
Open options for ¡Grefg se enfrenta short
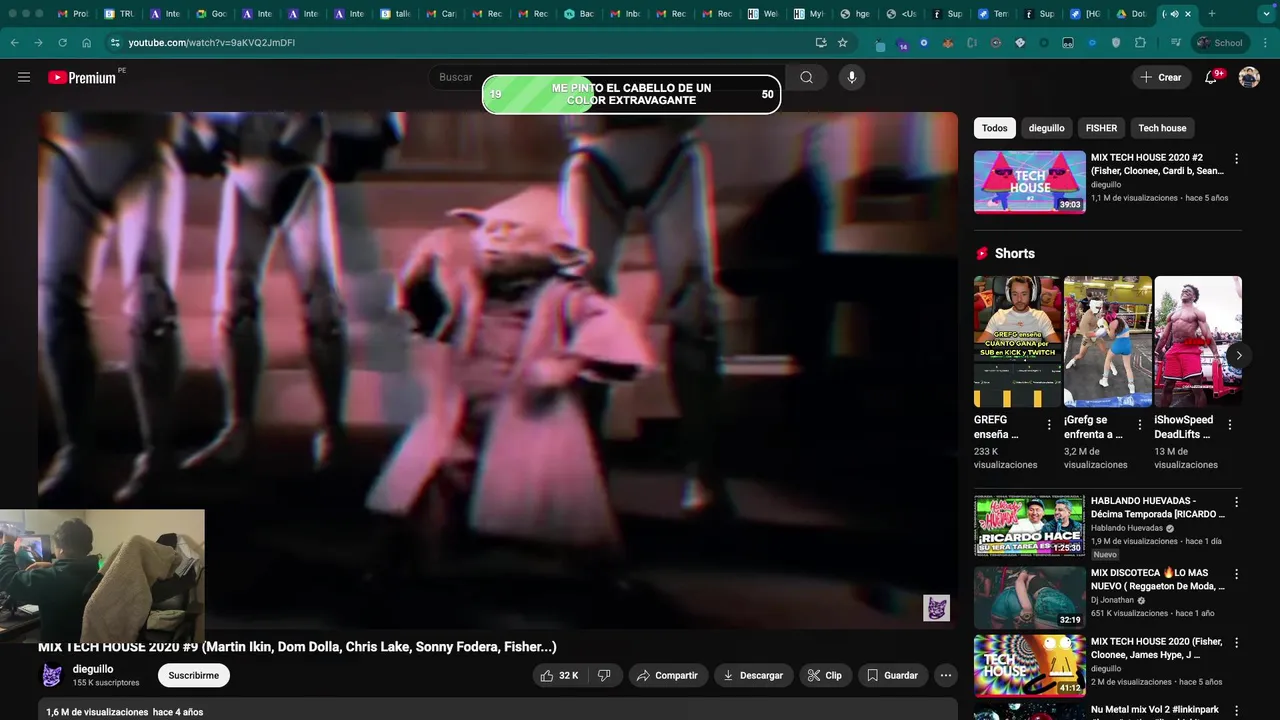(1139, 425)
